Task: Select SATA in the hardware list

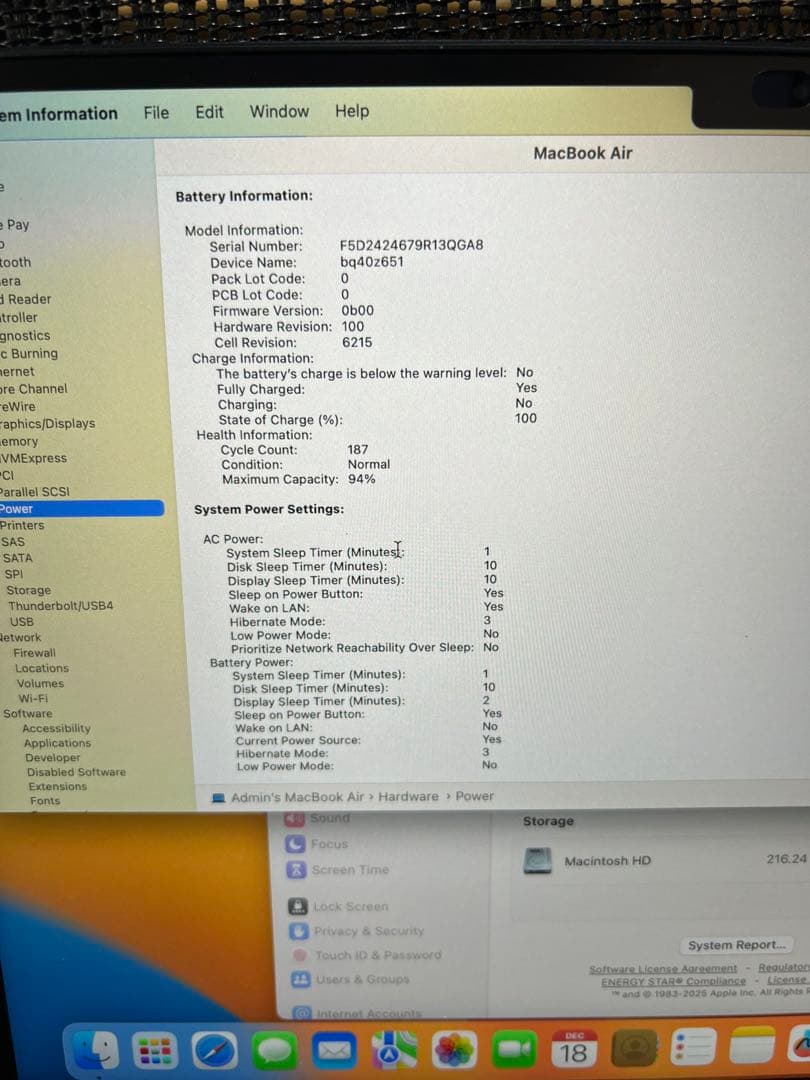Action: click(x=22, y=558)
